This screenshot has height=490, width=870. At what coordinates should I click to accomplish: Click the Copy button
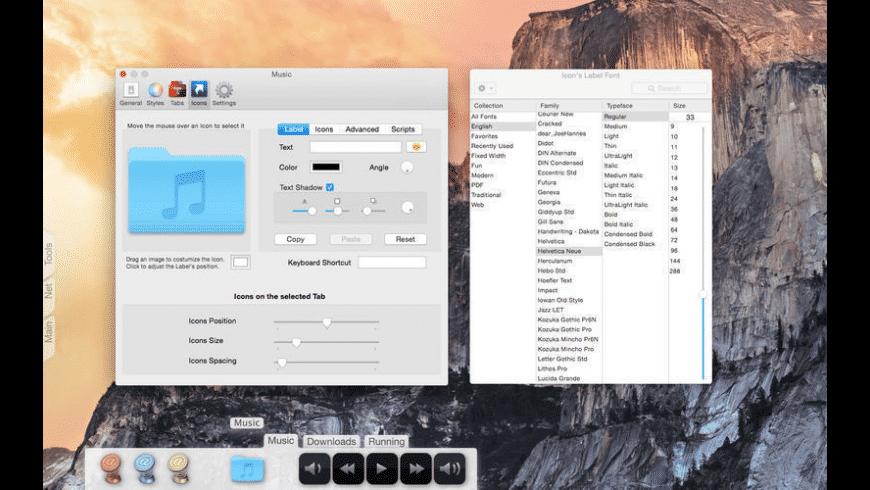(x=295, y=239)
